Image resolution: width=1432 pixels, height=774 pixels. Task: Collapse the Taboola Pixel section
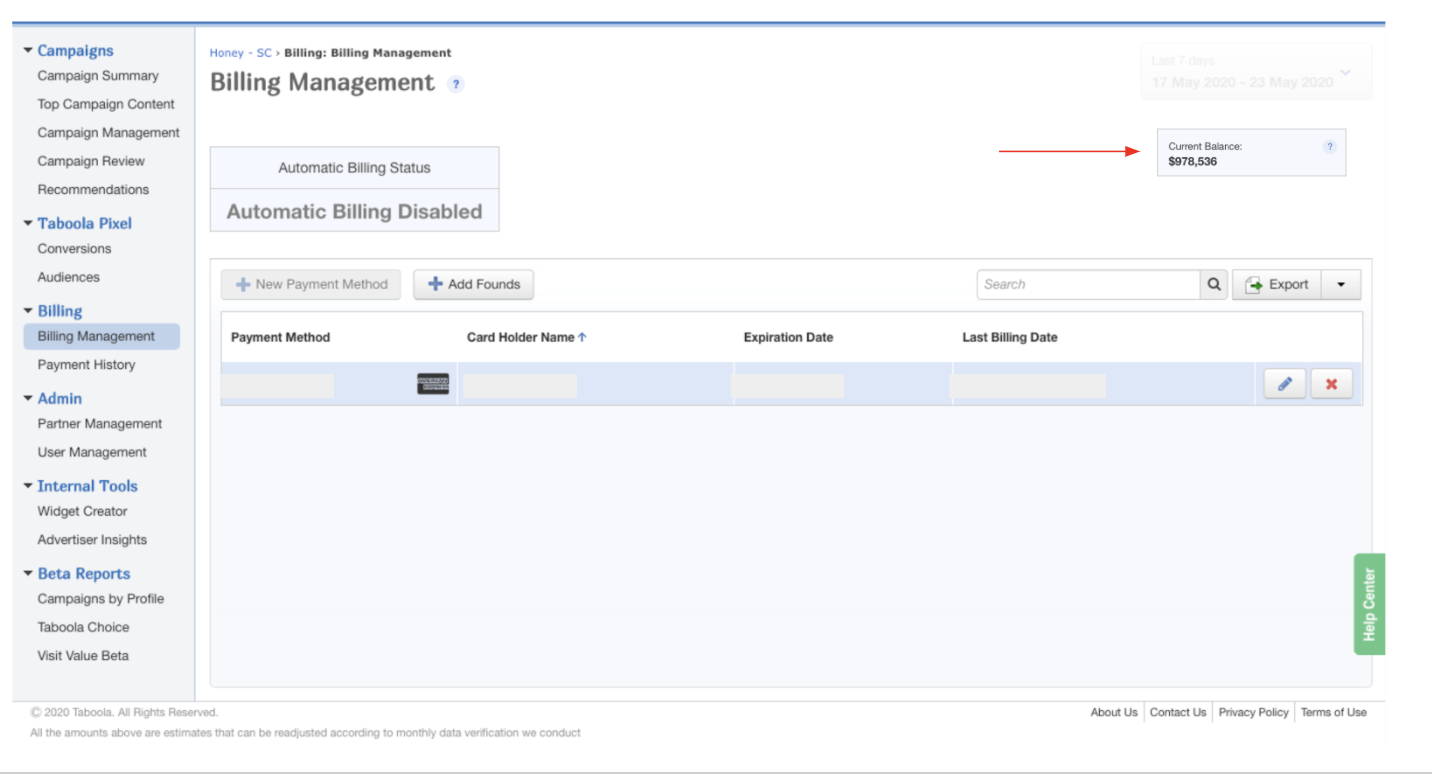[28, 223]
